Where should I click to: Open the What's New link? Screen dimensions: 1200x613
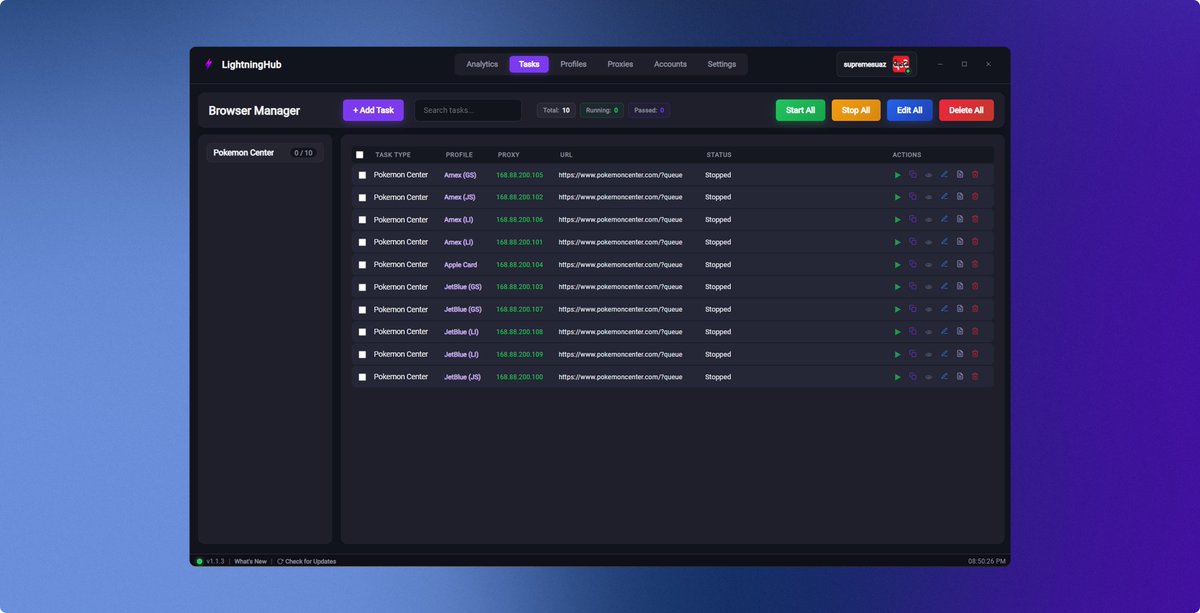click(251, 561)
